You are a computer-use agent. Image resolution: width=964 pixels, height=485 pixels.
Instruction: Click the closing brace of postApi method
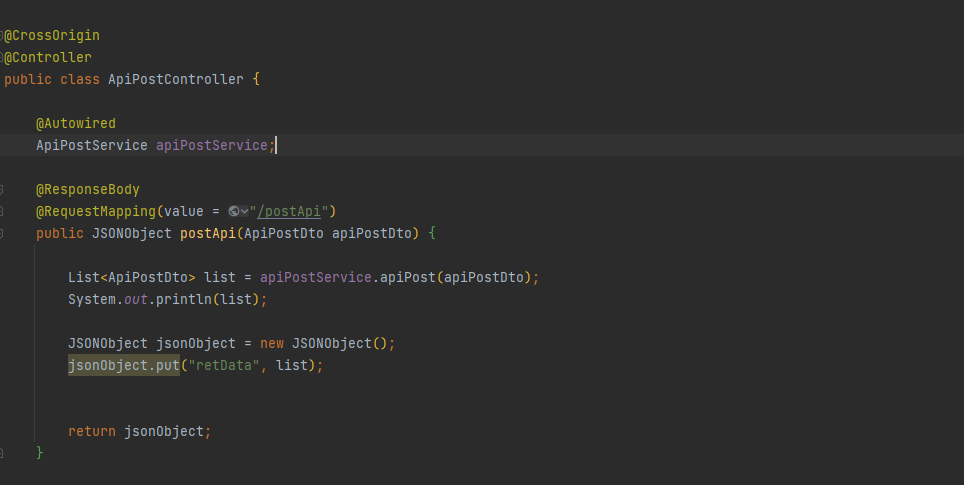[39, 454]
